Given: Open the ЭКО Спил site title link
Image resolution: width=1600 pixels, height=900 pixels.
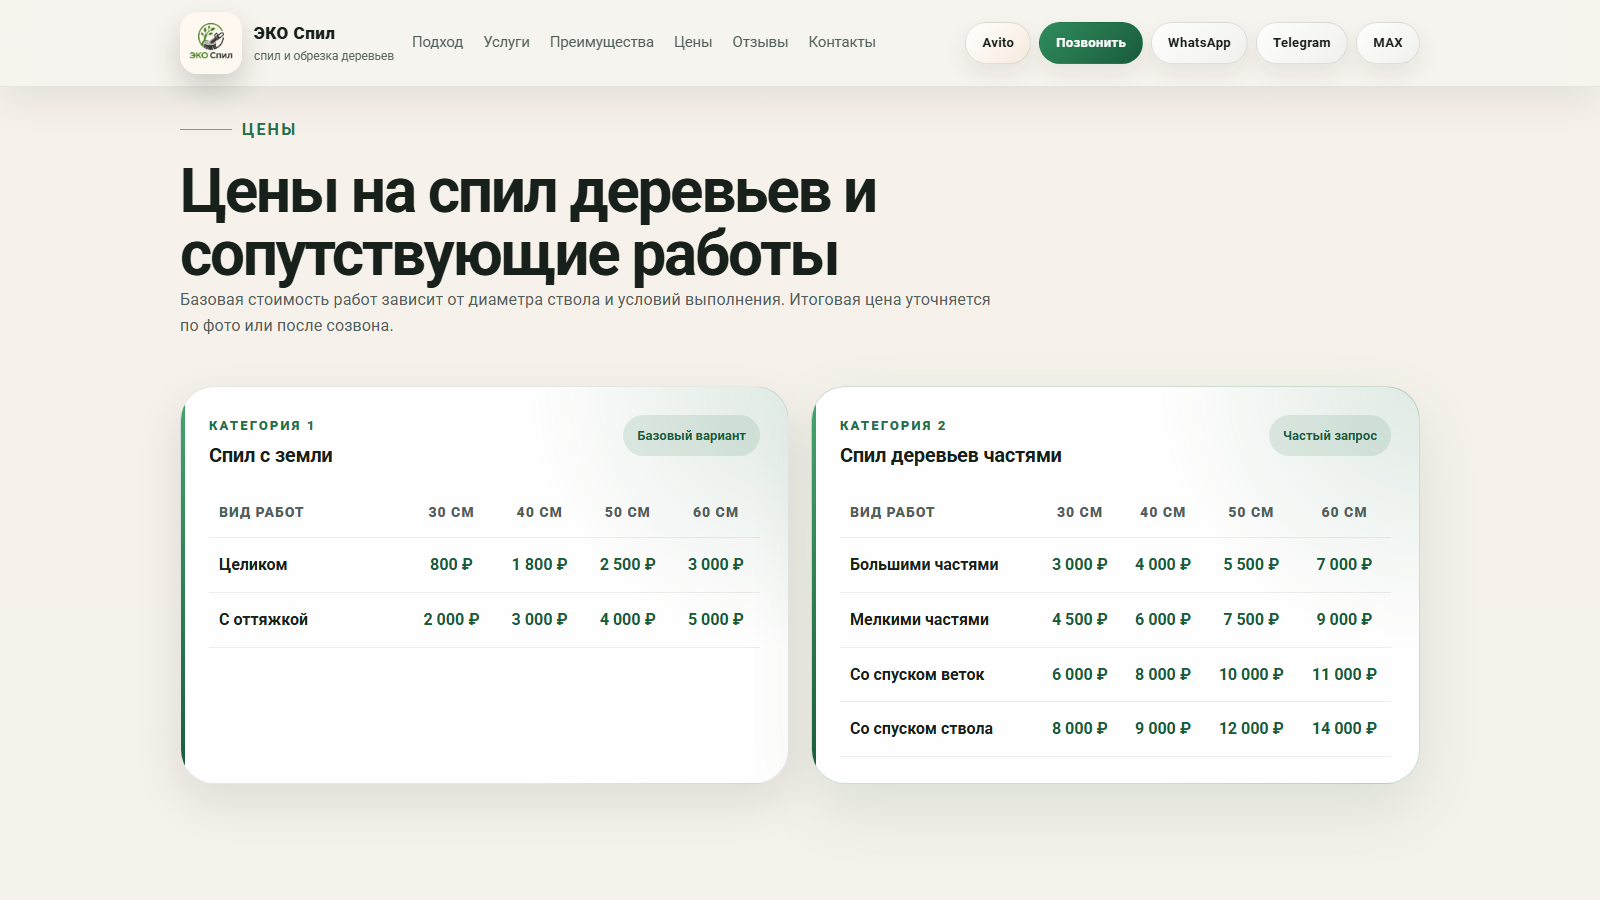Looking at the screenshot, I should click(294, 33).
